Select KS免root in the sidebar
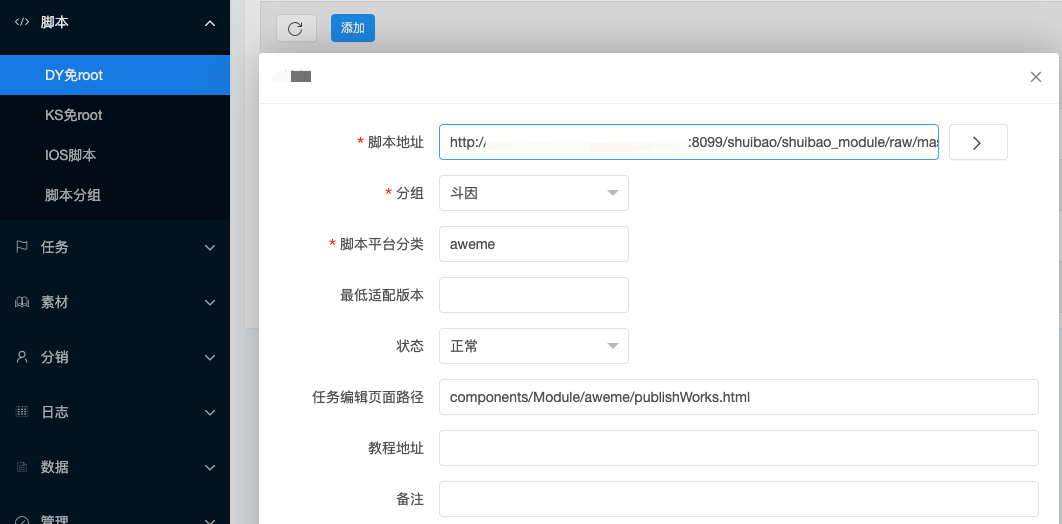The width and height of the screenshot is (1062, 524). (x=115, y=115)
